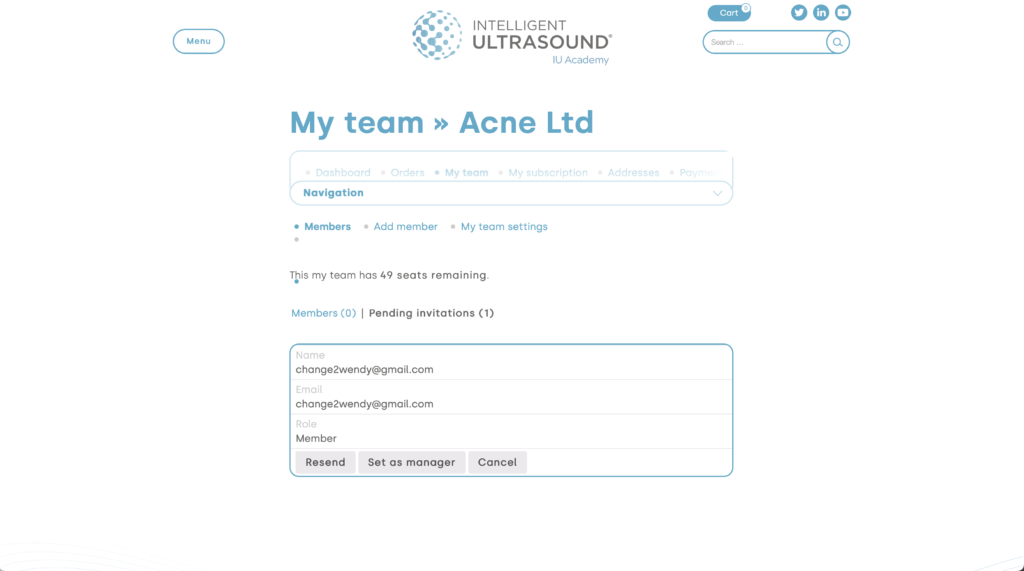The image size is (1024, 571).
Task: Click Set as manager button
Action: [411, 462]
